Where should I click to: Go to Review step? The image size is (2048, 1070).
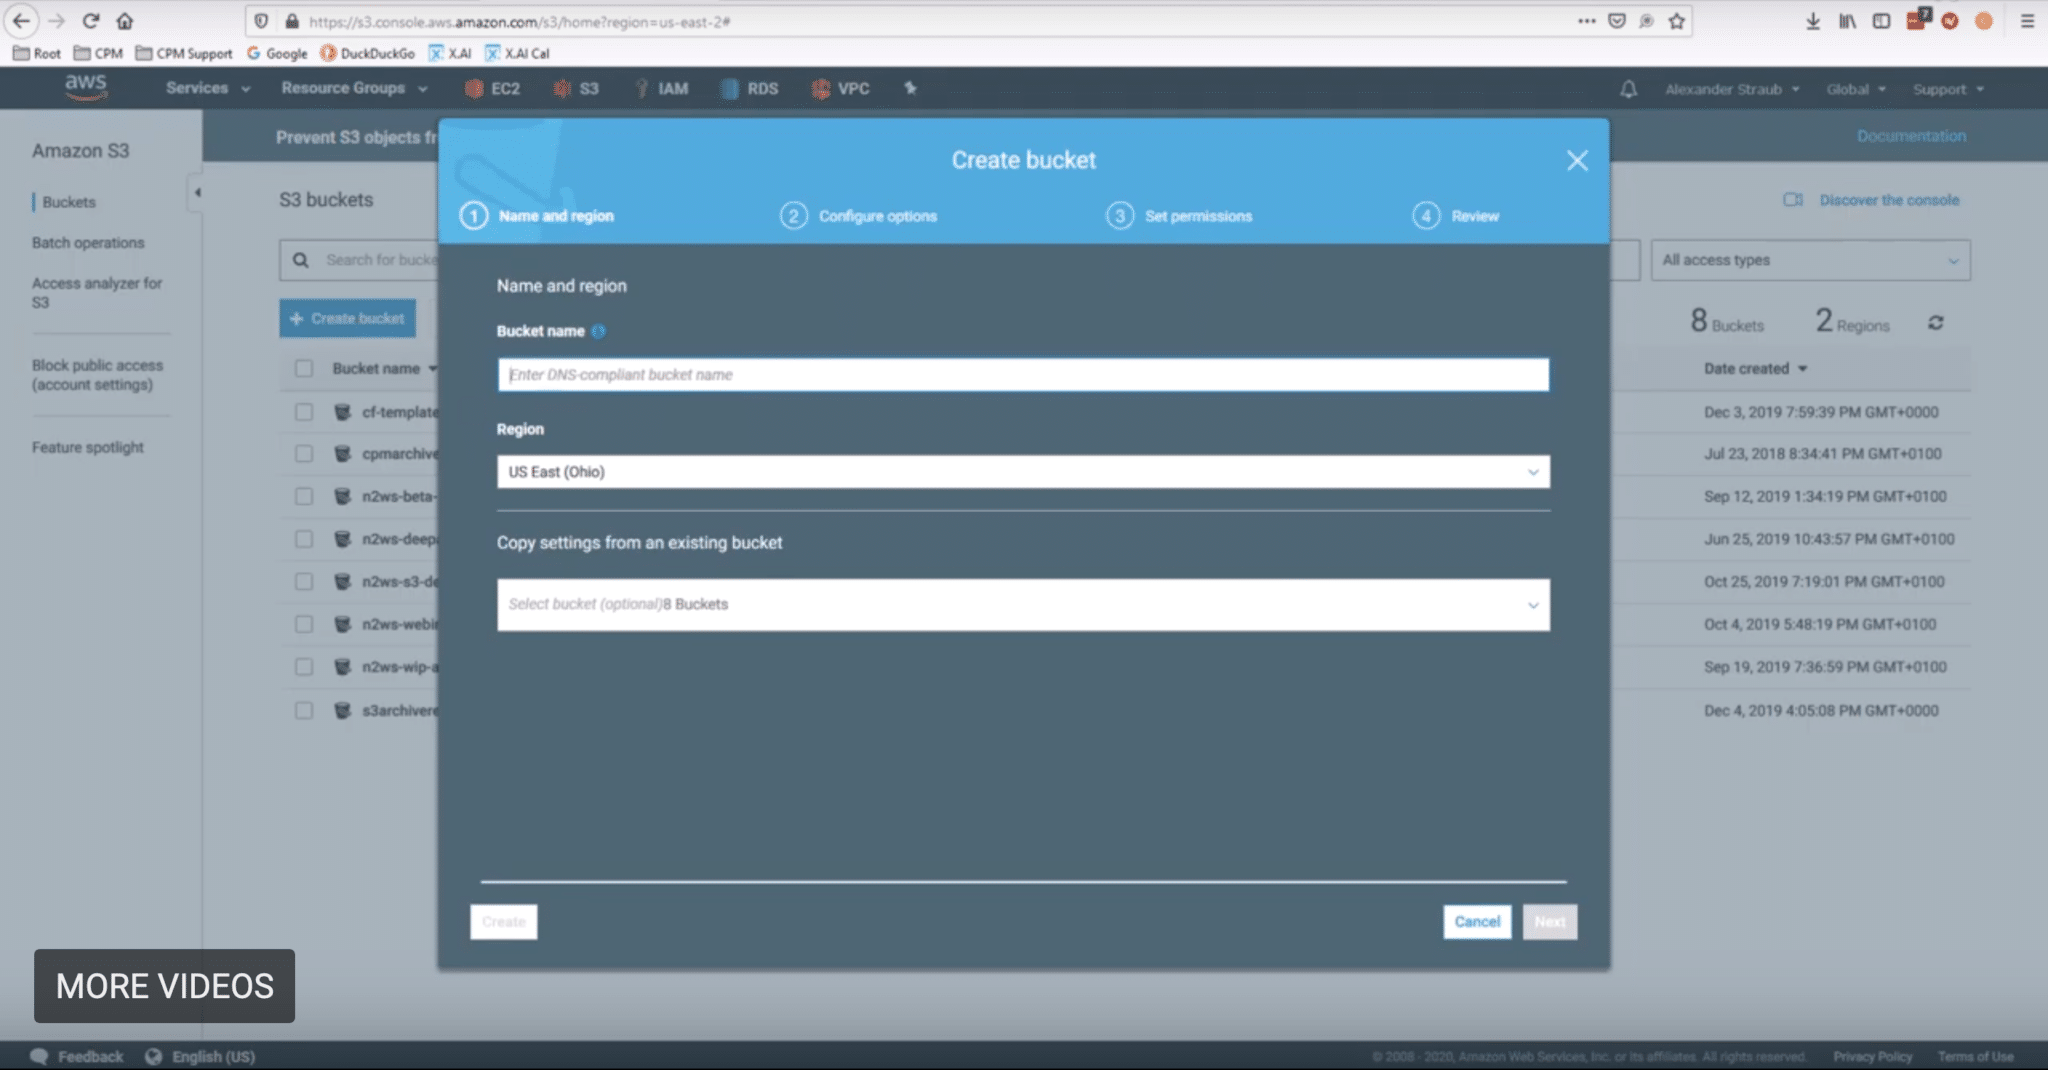[x=1455, y=216]
